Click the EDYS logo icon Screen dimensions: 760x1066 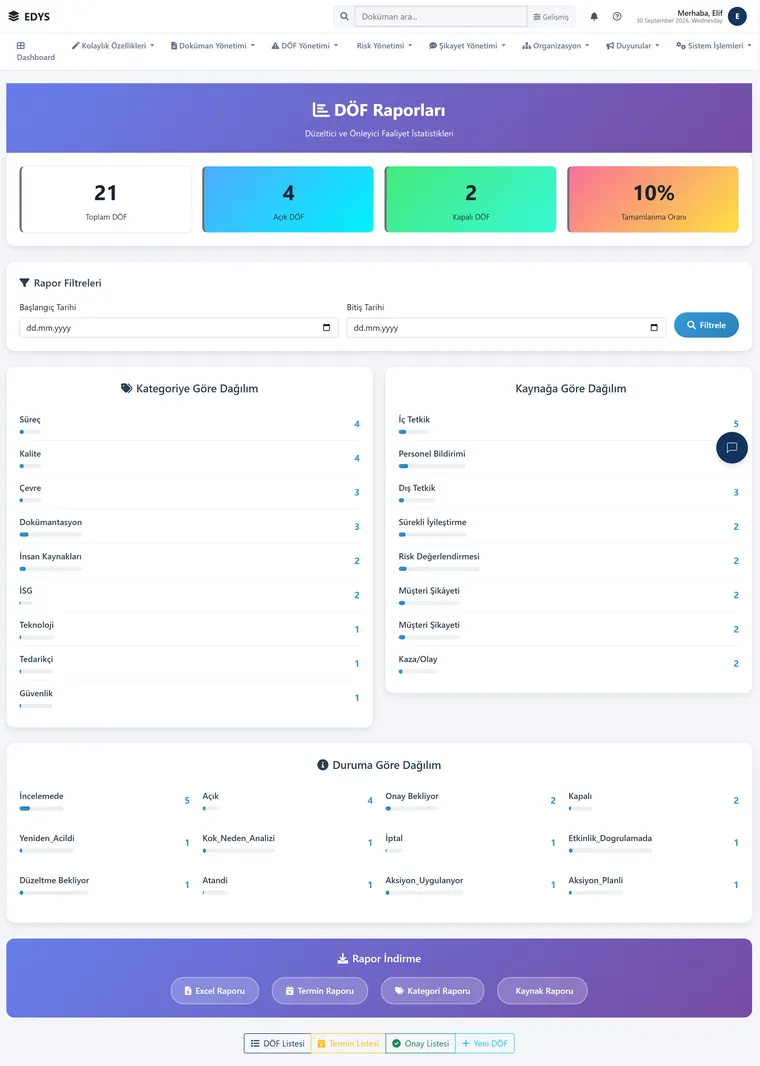click(x=14, y=16)
